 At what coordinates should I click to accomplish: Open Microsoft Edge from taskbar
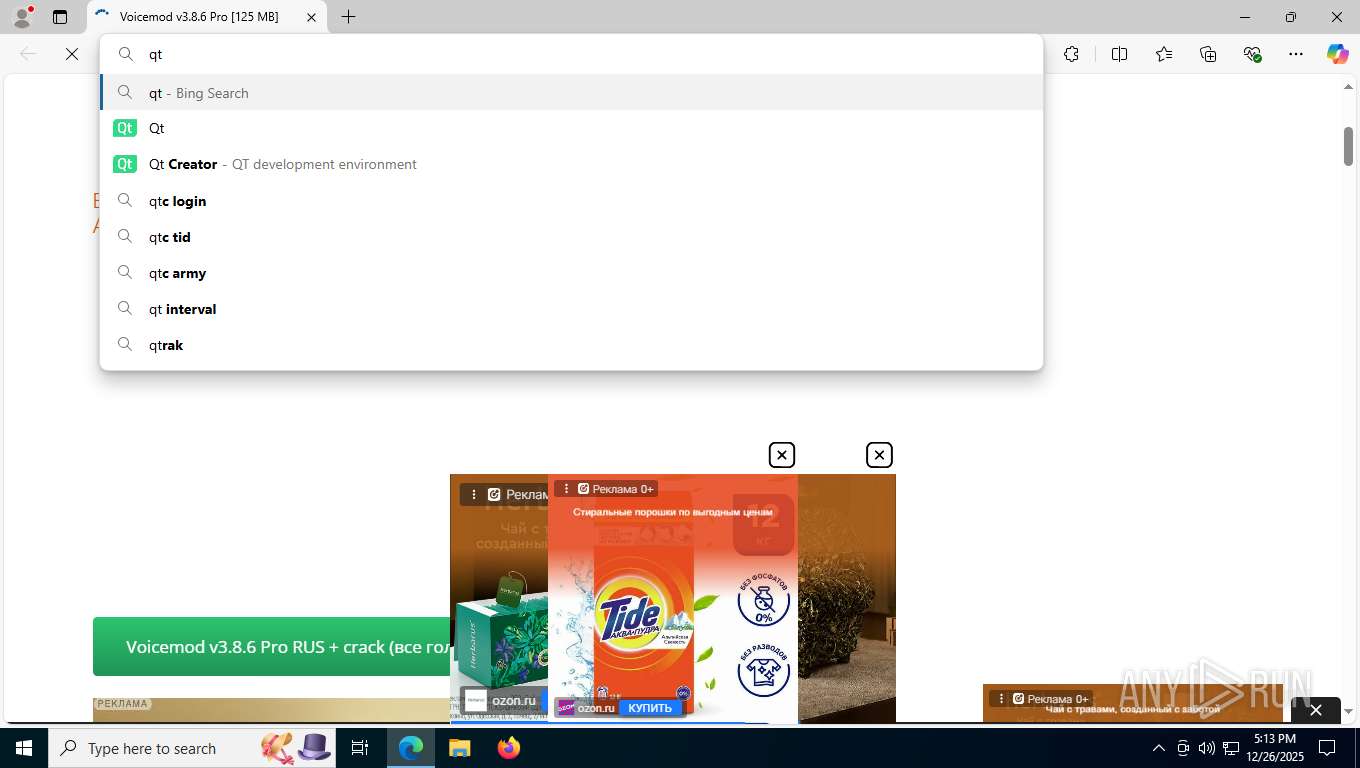(411, 748)
